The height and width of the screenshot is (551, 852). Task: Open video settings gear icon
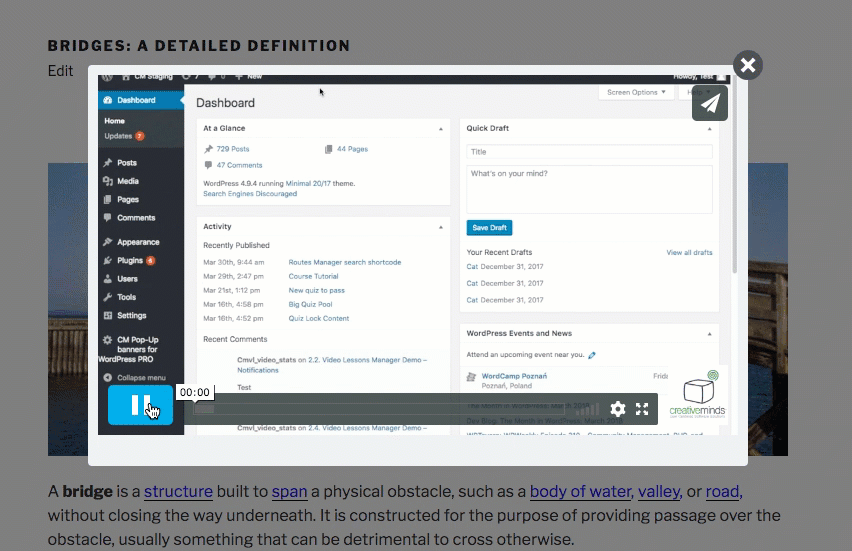pyautogui.click(x=618, y=409)
